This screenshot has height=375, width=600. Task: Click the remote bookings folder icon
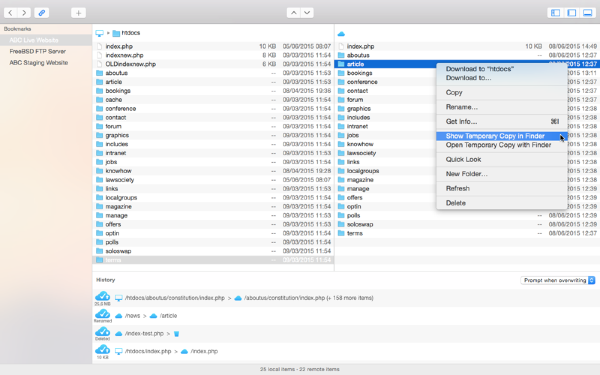click(x=341, y=73)
